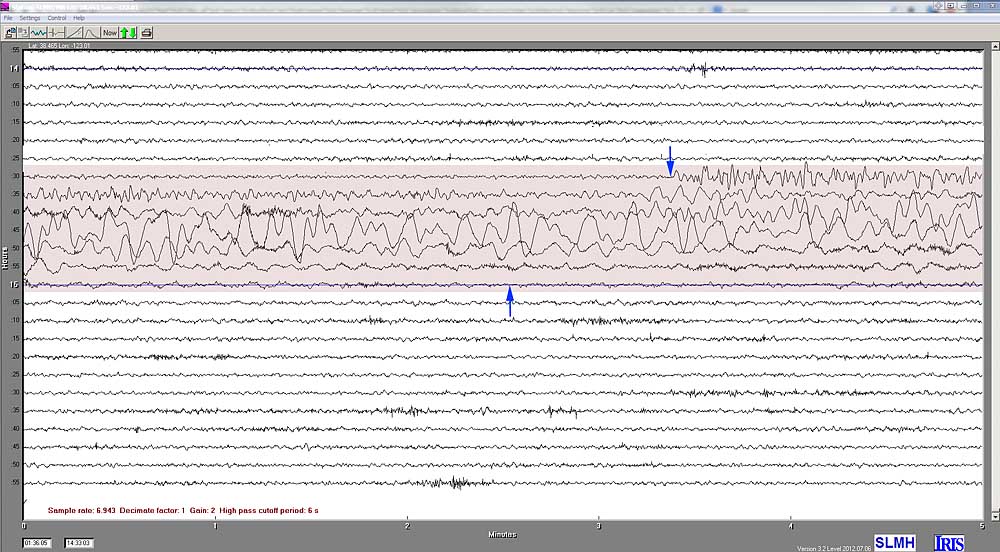Click the bell-curve filter toolbar icon

click(92, 33)
